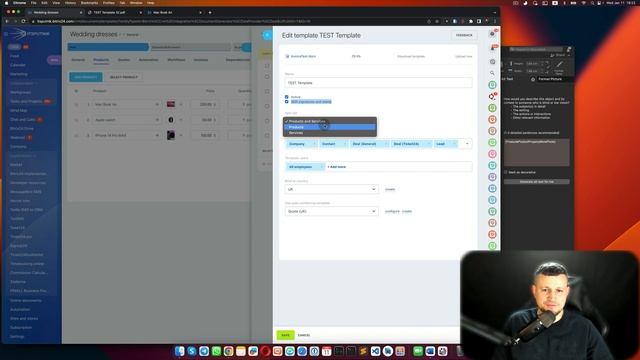Open Microsoft Word from the dock

[431, 351]
